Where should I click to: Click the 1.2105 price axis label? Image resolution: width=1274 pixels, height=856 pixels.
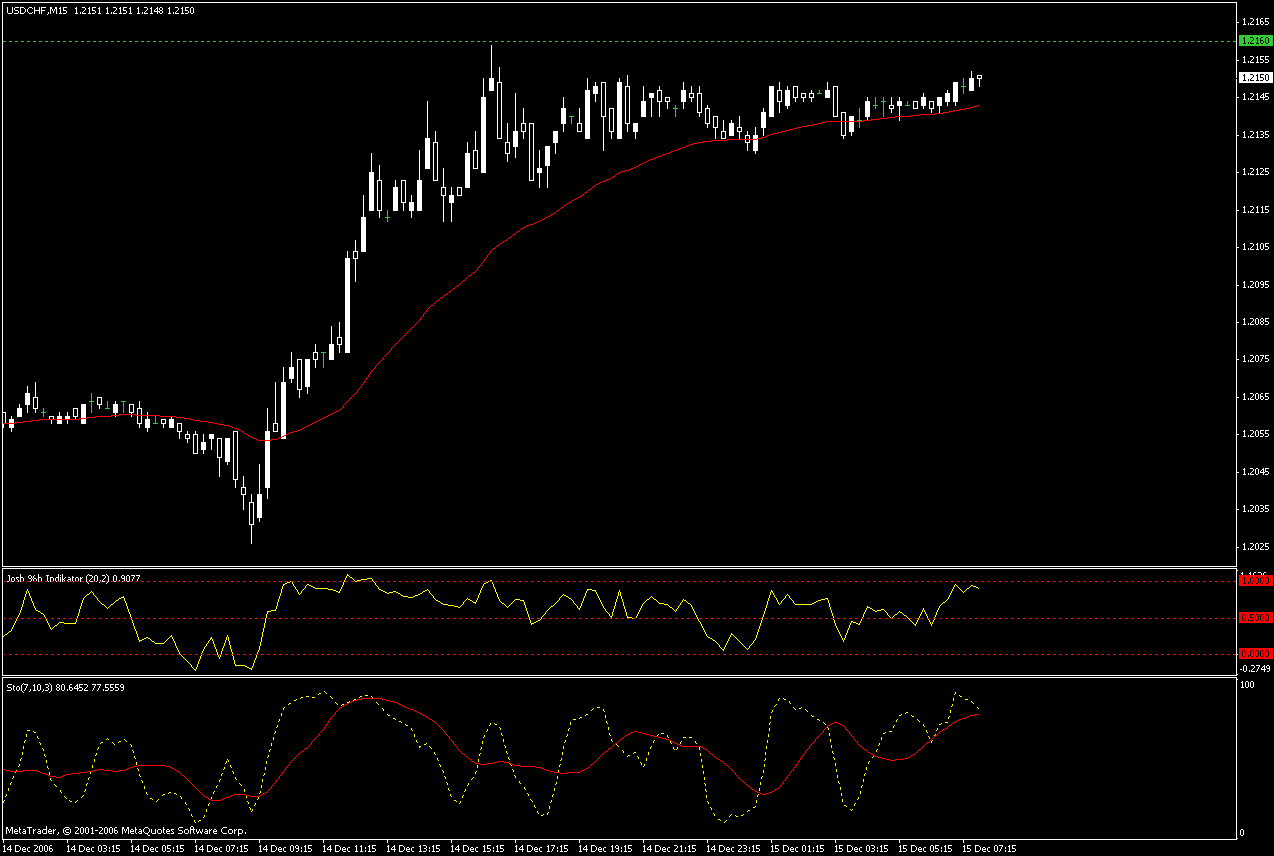coord(1256,247)
